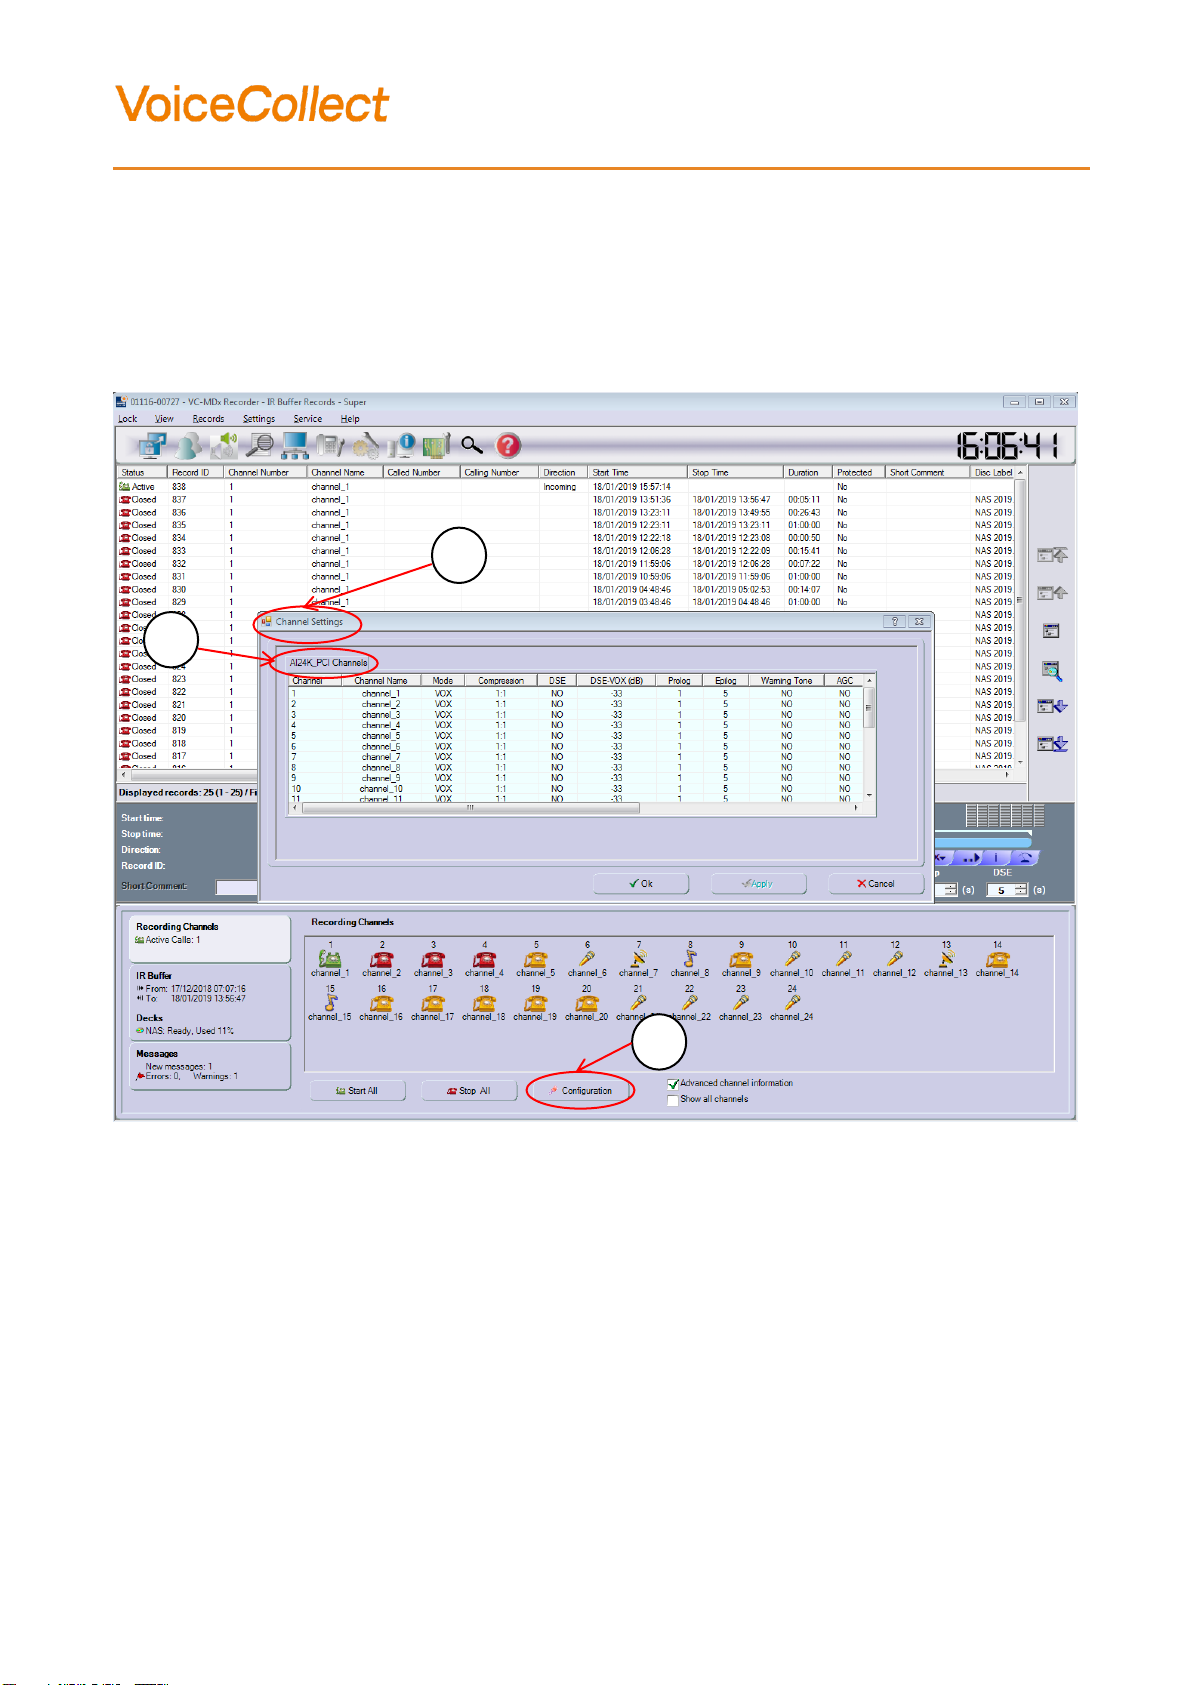This screenshot has width=1192, height=1685.
Task: Click the Start All button
Action: click(358, 1091)
